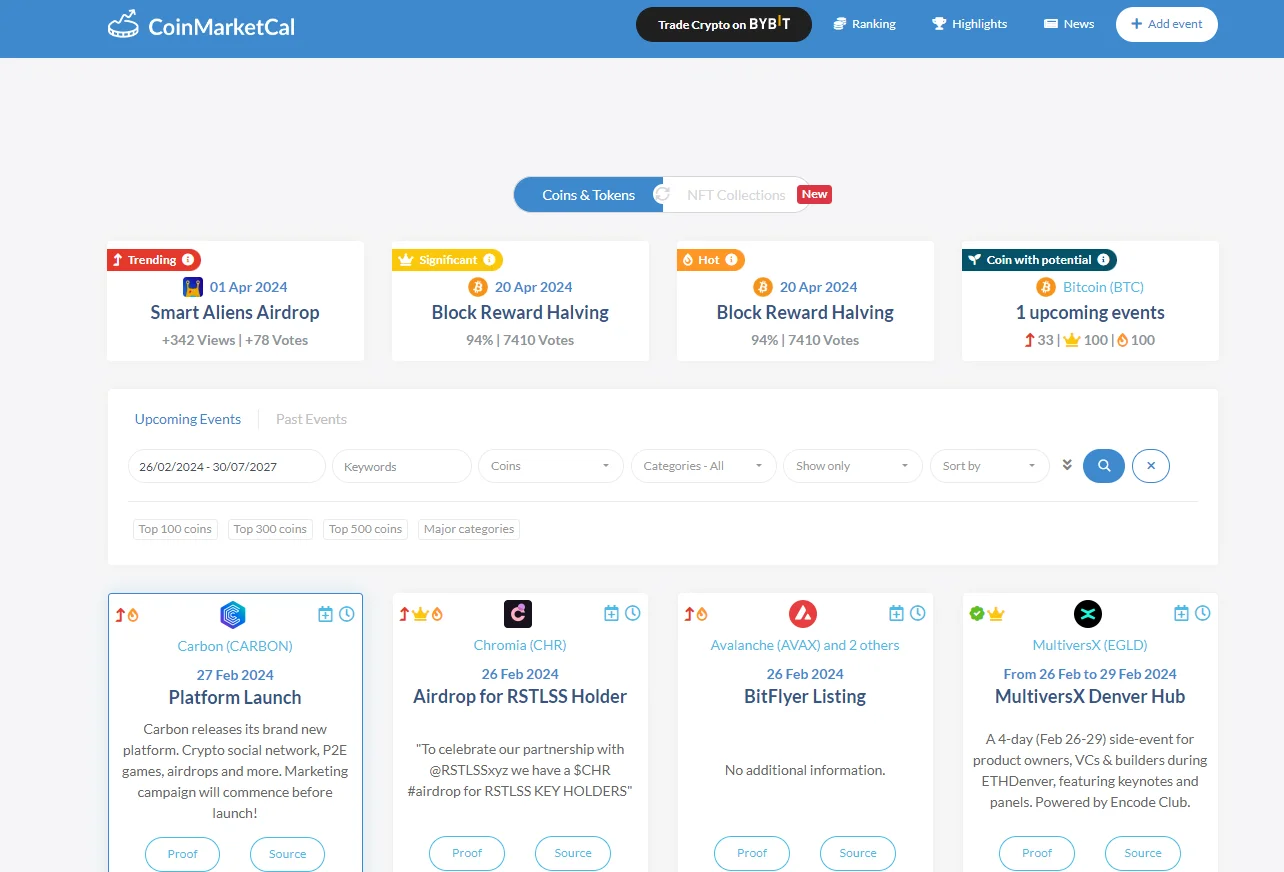
Task: Click the blue search magnifier button
Action: tap(1104, 466)
